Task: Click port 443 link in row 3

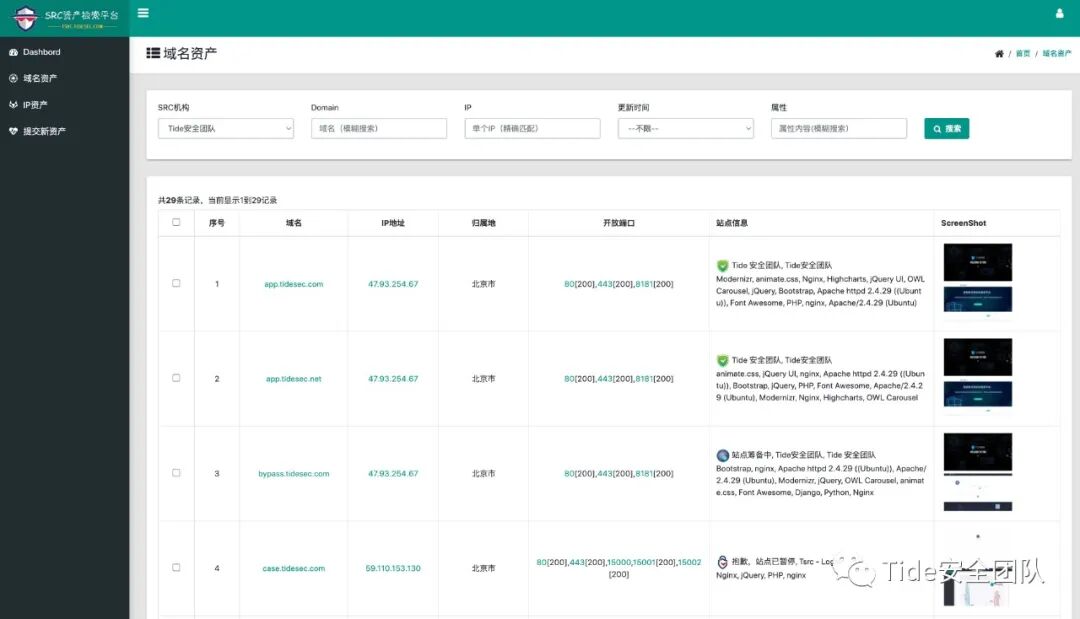Action: [604, 474]
